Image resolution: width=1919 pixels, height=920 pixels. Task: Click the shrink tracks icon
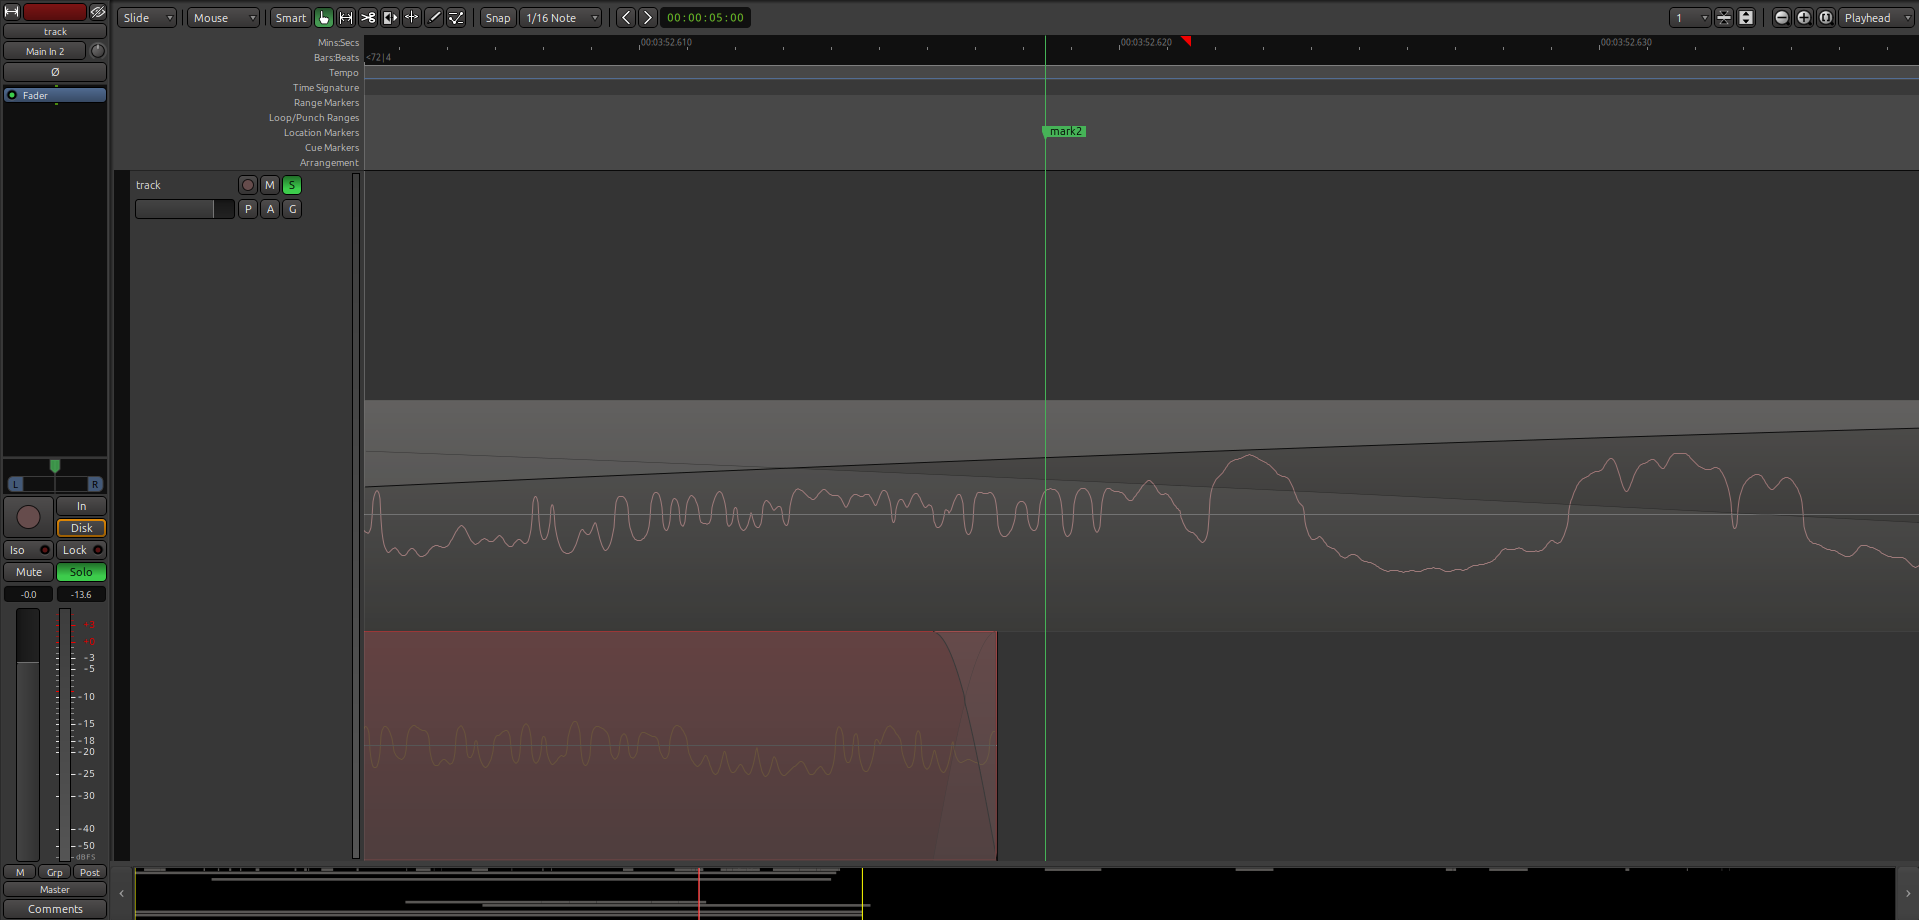pos(1724,18)
